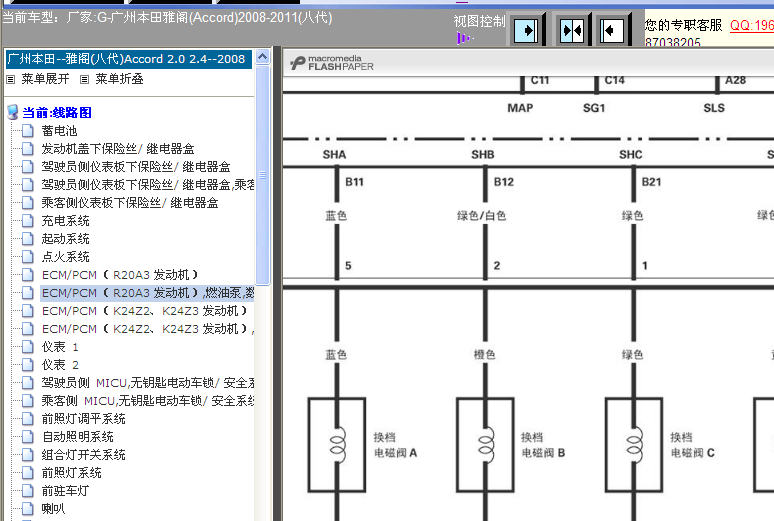The image size is (774, 521).
Task: Select the 当前:线路图 root node
Action: click(57, 113)
